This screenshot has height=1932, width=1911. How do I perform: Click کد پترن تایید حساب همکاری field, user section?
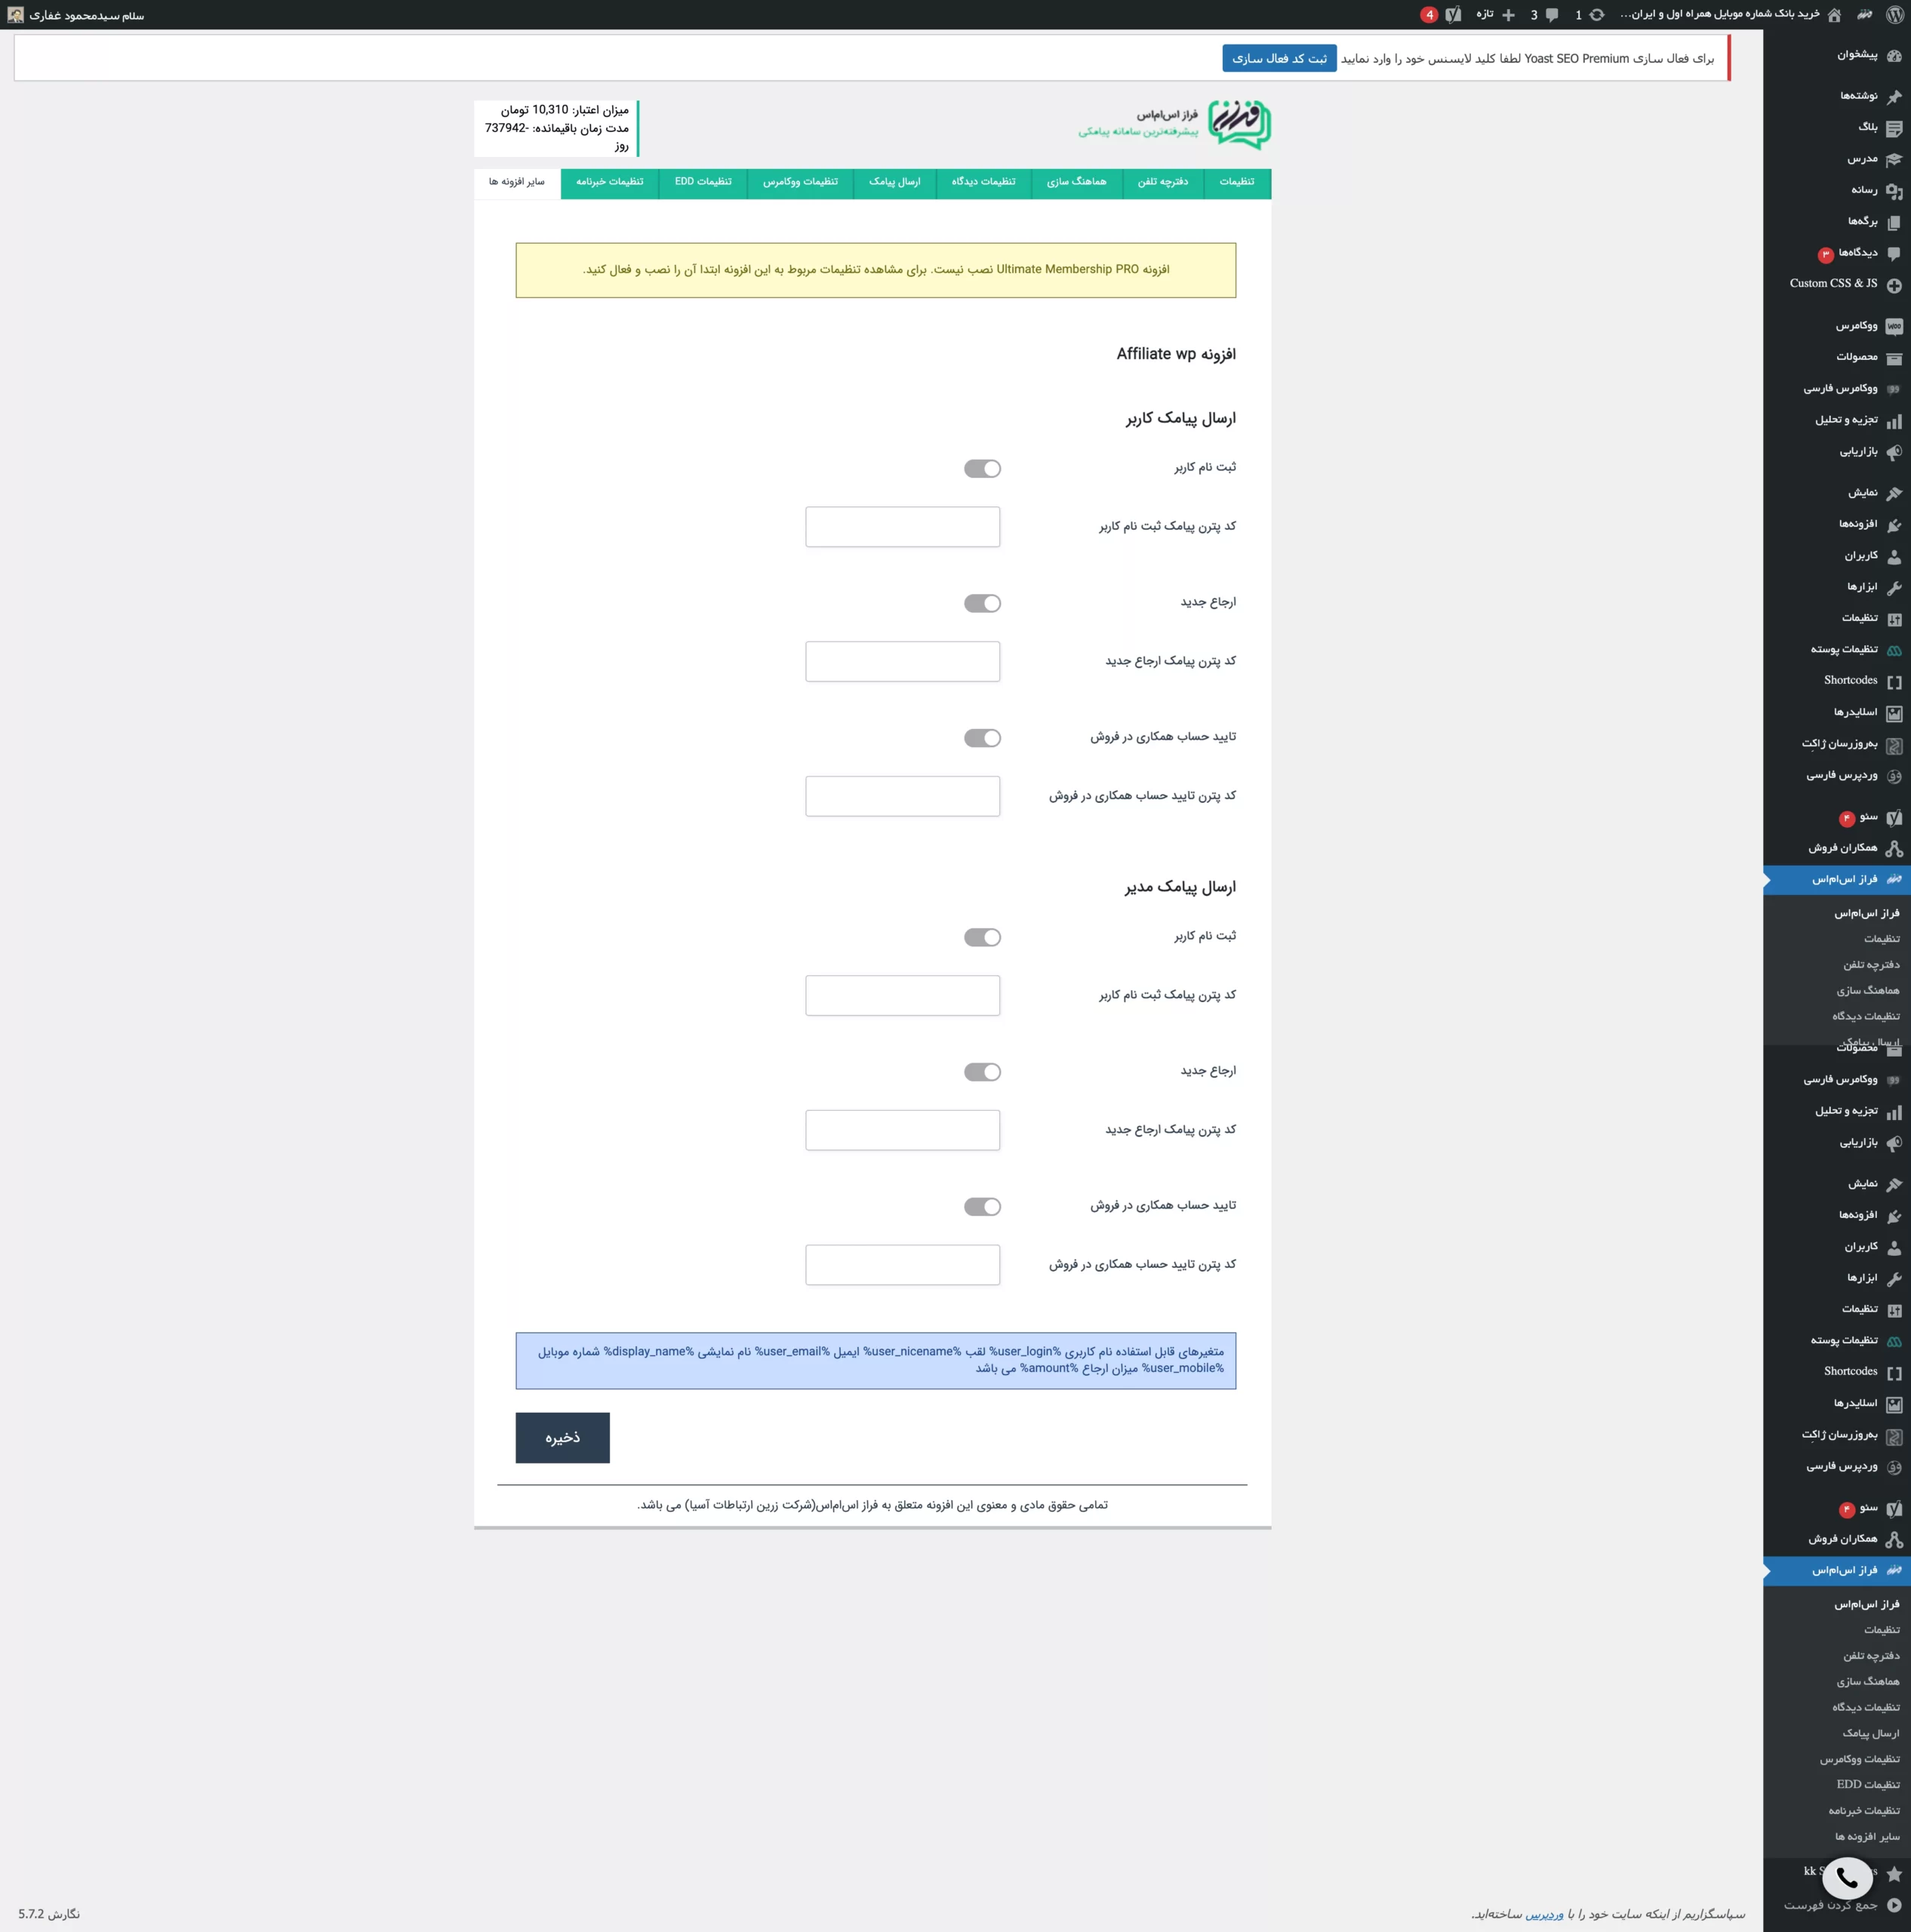point(903,797)
